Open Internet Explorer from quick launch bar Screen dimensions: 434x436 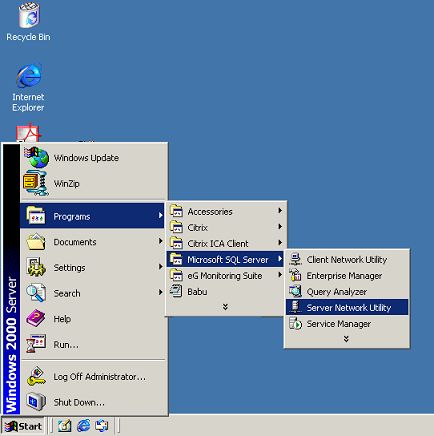83,426
